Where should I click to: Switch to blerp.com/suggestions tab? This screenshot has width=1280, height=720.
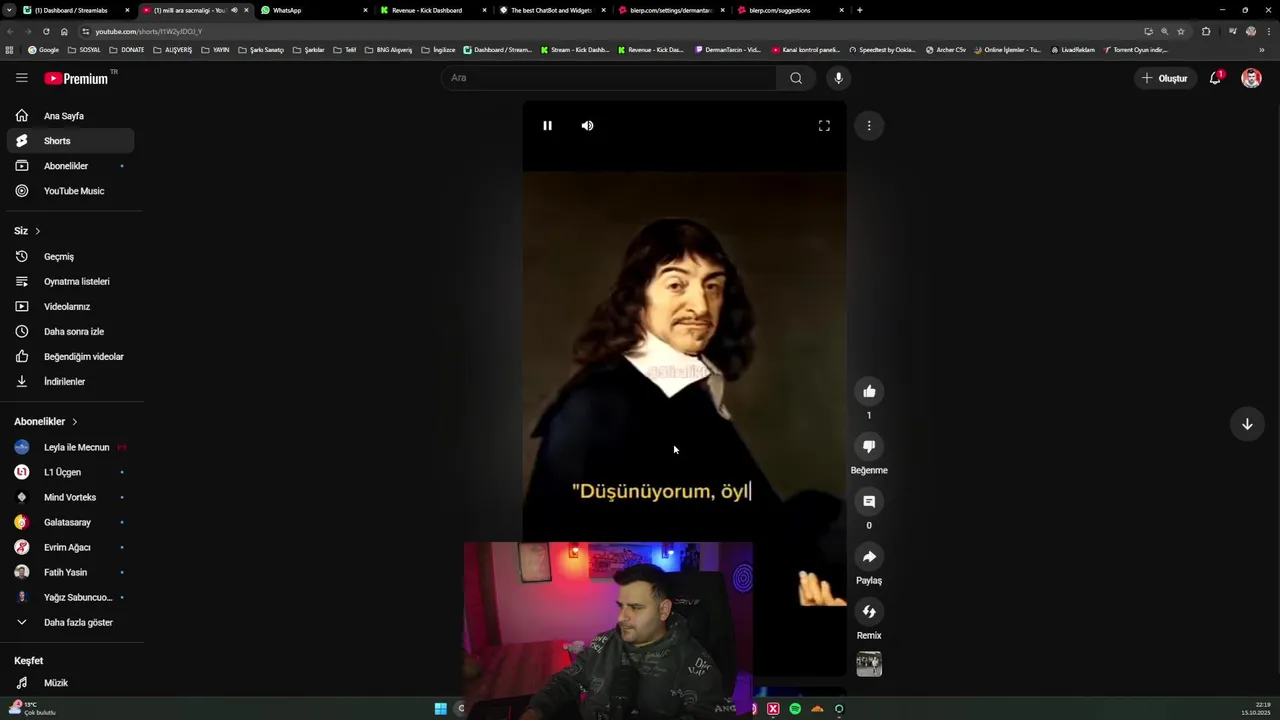click(791, 10)
